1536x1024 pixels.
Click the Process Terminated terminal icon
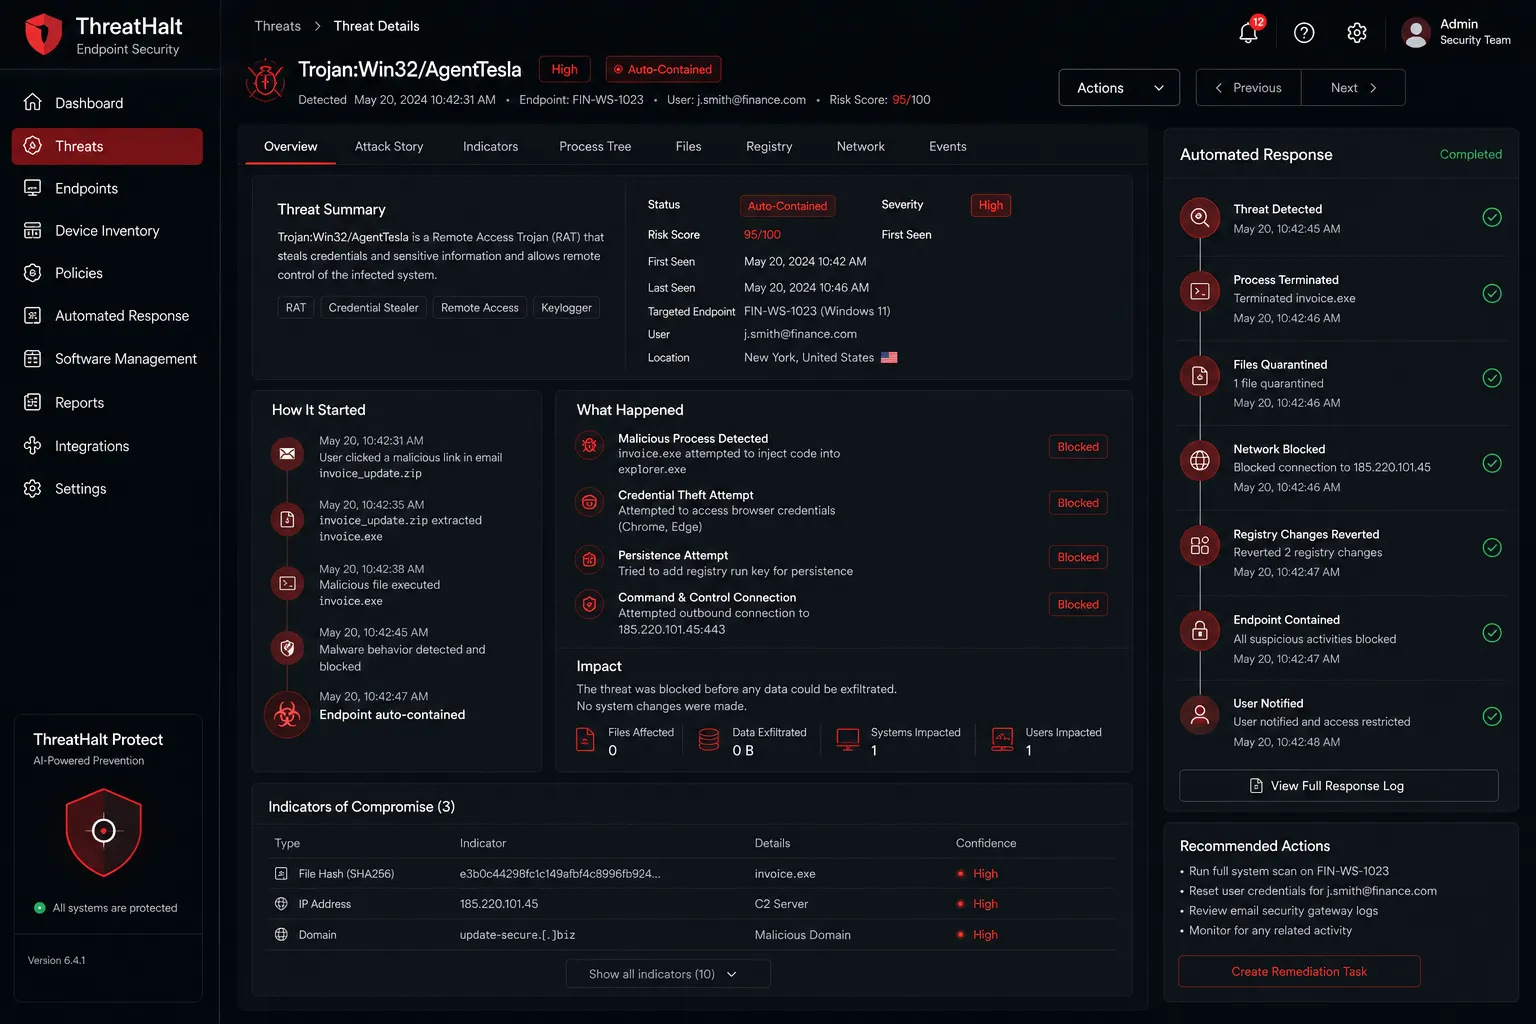click(1200, 291)
